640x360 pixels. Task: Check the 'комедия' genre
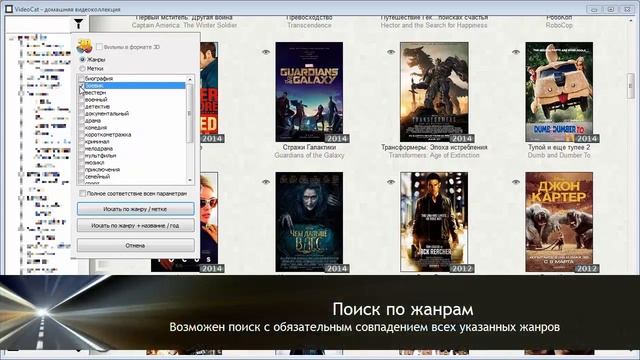81,128
